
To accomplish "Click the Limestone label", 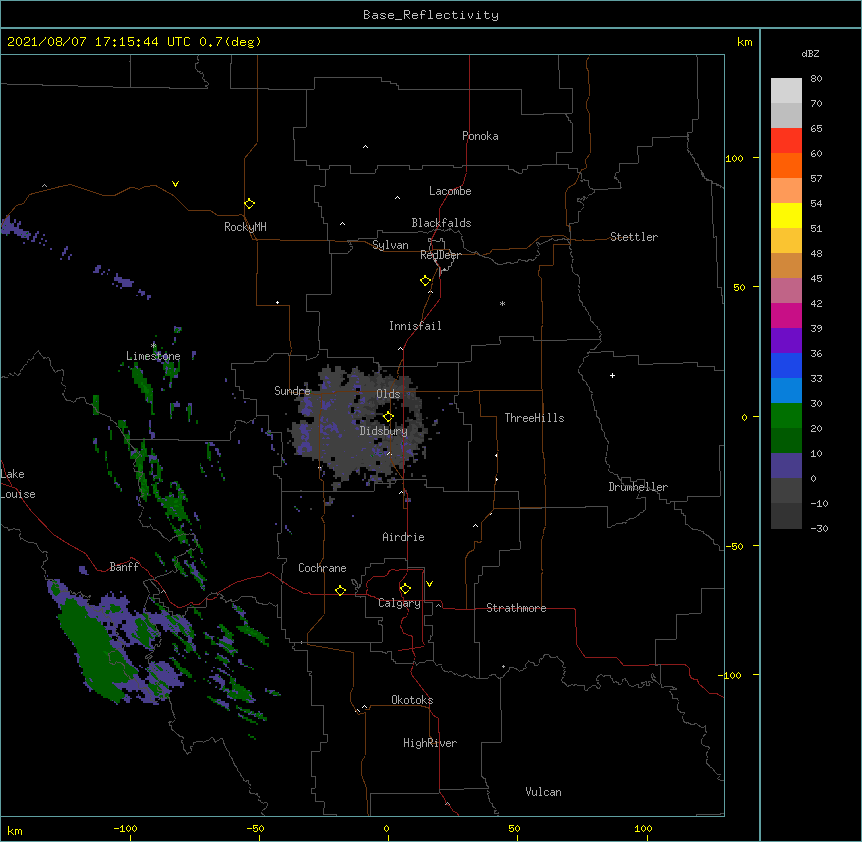I will pos(153,356).
